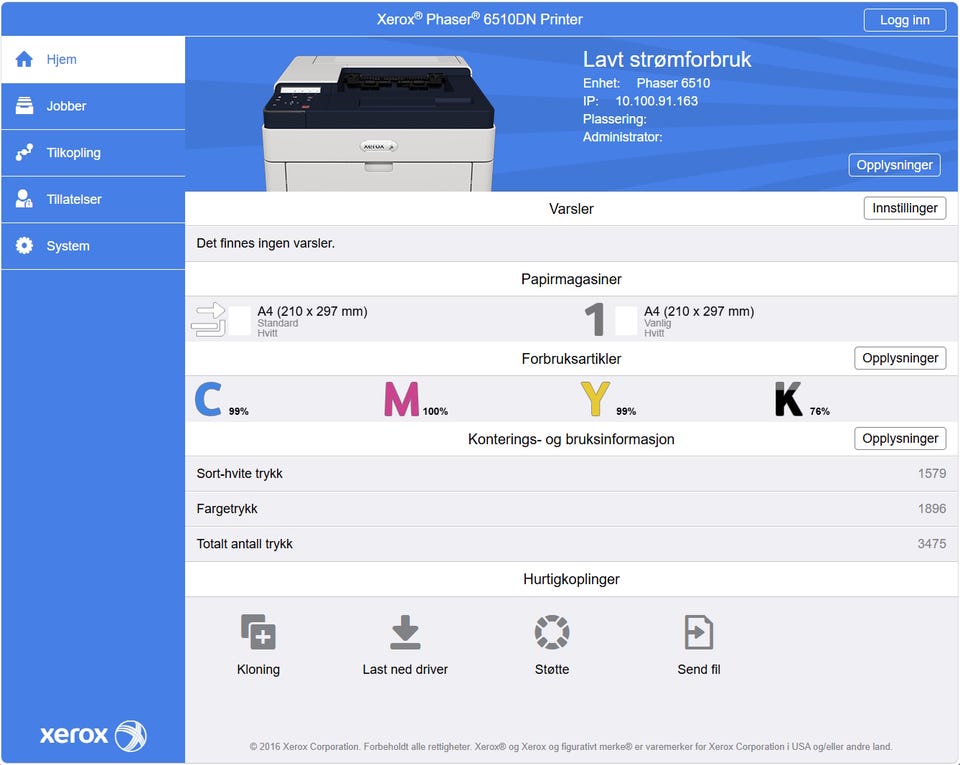Click the Papirmagasiner section heading
960x765 pixels.
pyautogui.click(x=571, y=279)
